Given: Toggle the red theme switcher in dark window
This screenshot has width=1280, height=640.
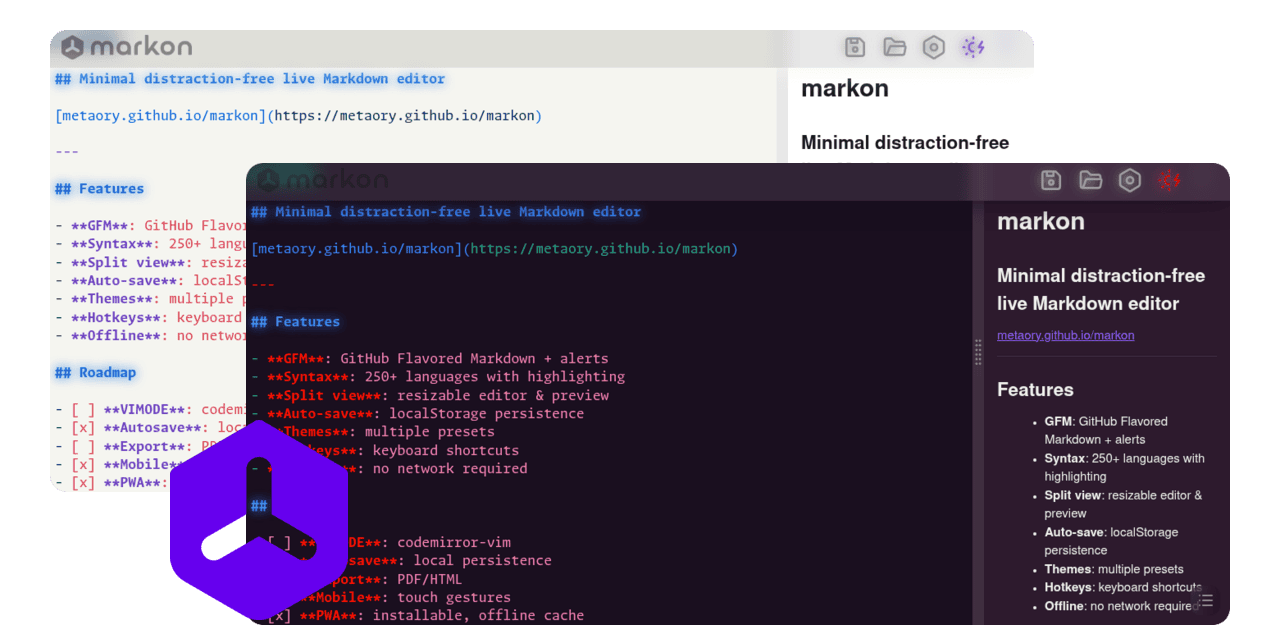Looking at the screenshot, I should [x=1169, y=180].
